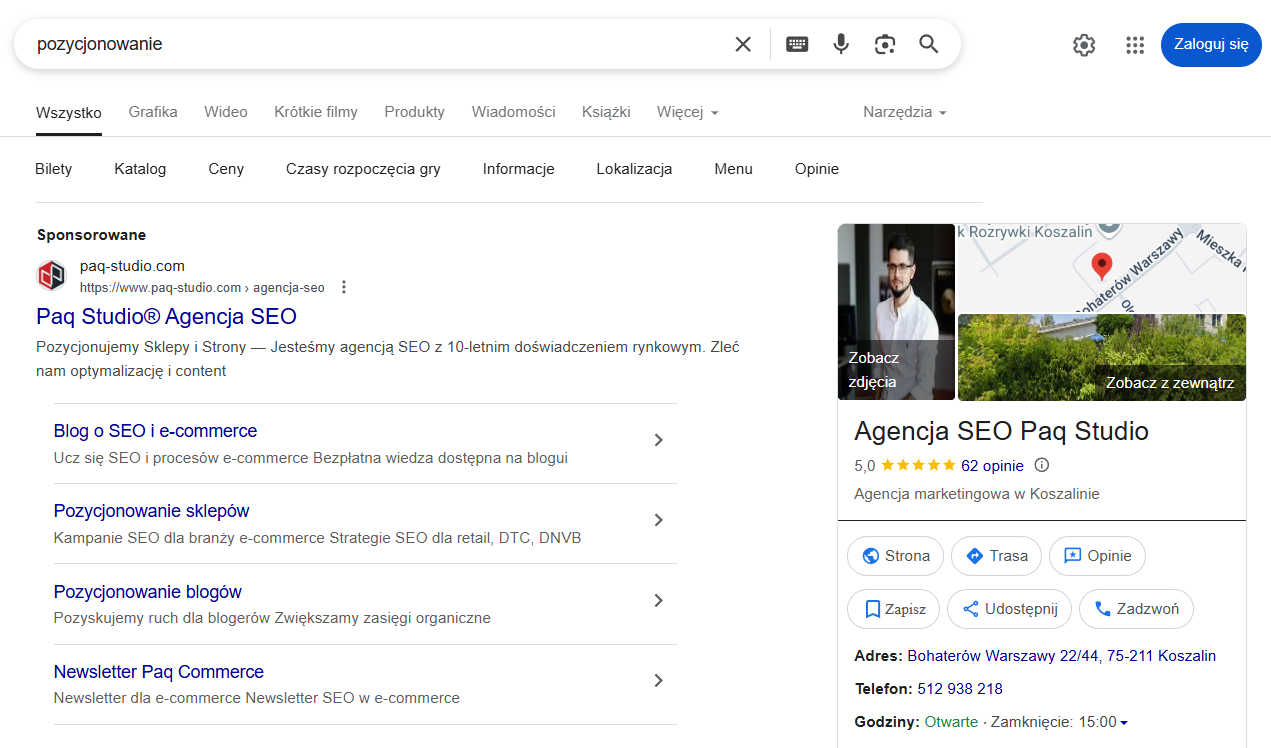This screenshot has height=748, width=1271.
Task: Select the Katalog filter chip
Action: (140, 169)
